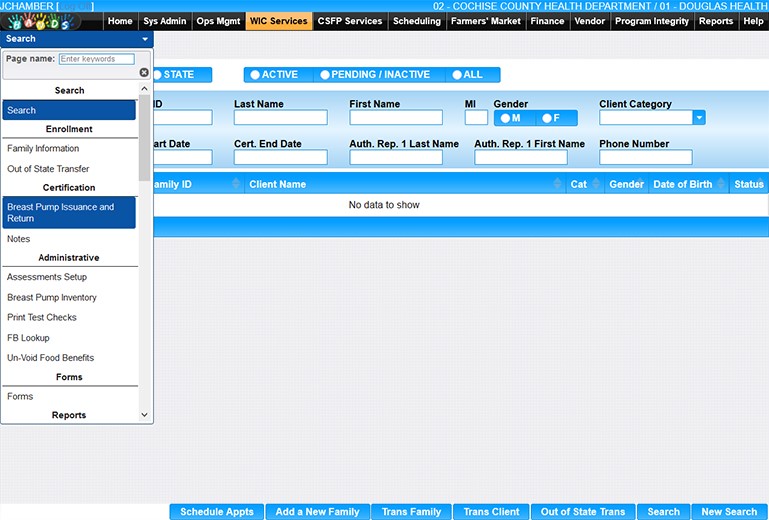Clear the page name search with X icon
This screenshot has height=520, width=769.
144,72
